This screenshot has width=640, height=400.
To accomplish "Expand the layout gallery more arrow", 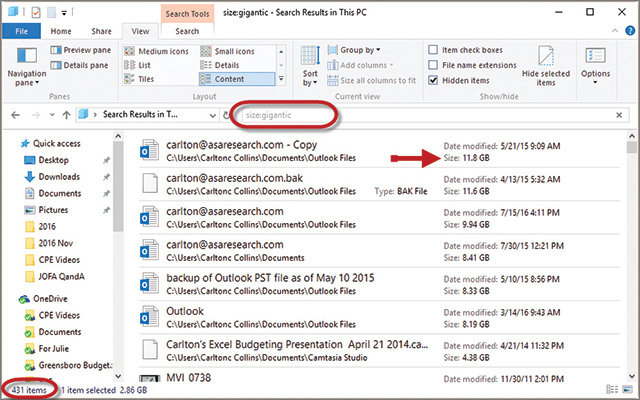I will tap(281, 79).
